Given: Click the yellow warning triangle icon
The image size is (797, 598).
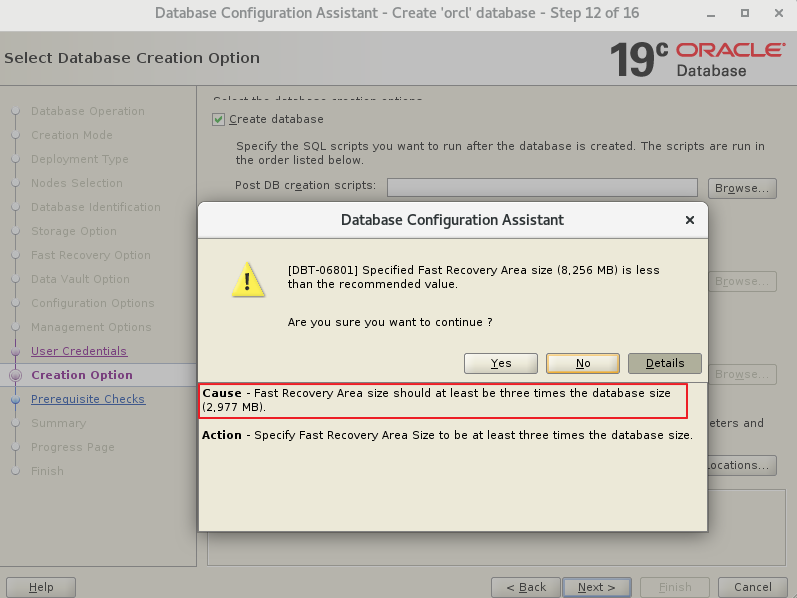Looking at the screenshot, I should [x=248, y=280].
